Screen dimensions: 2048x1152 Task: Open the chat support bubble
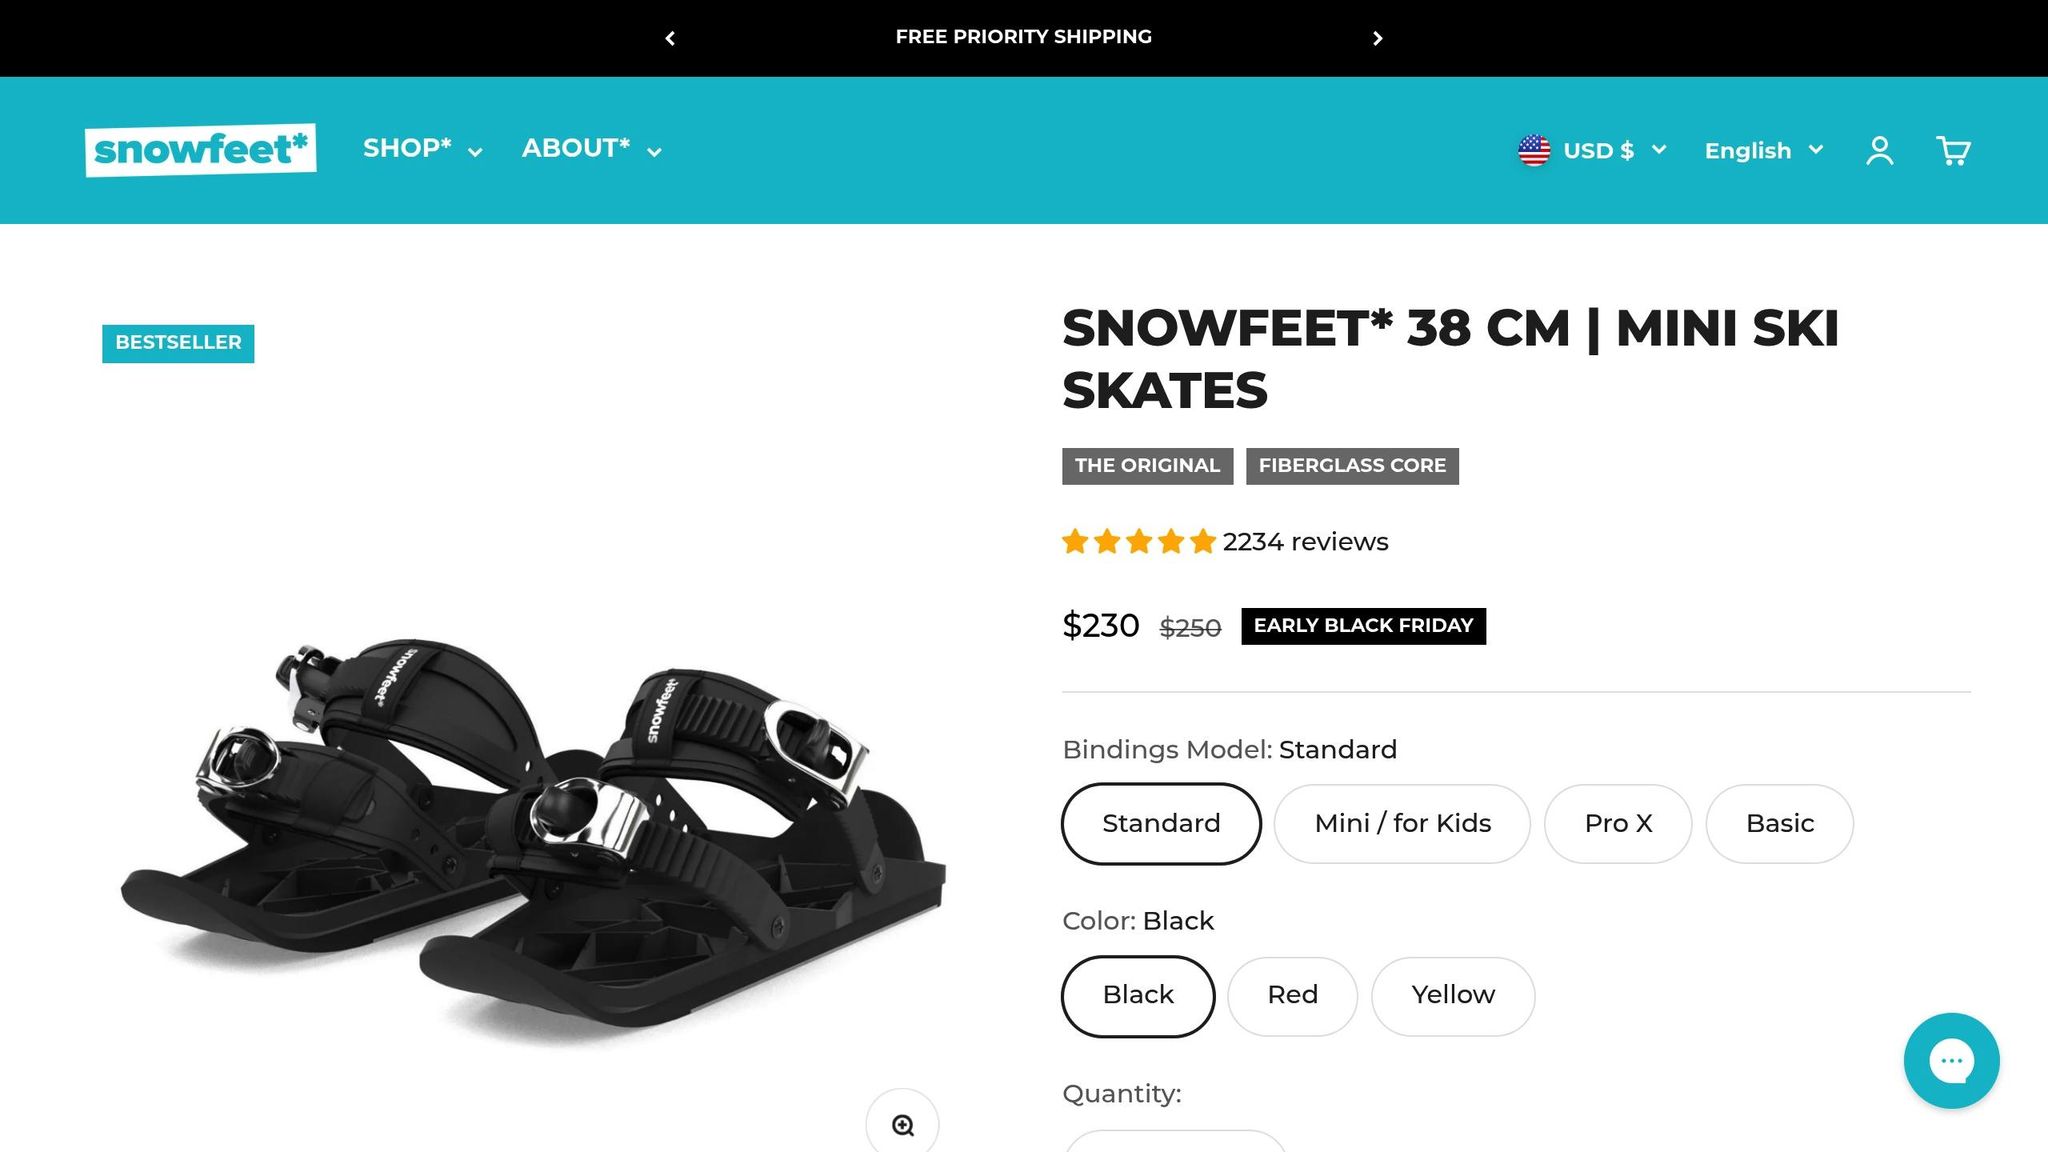pos(1951,1060)
